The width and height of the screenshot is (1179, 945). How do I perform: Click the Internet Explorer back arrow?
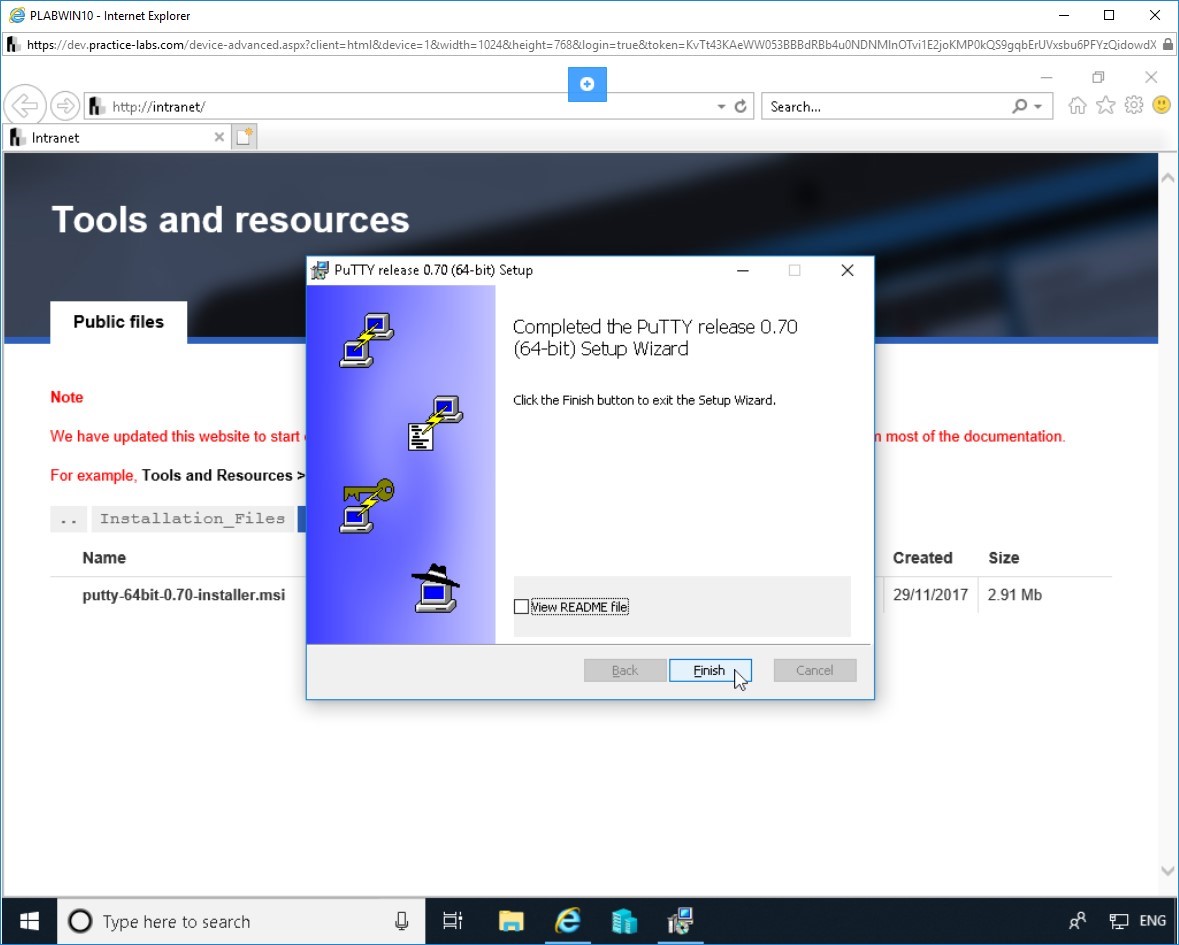click(x=25, y=106)
